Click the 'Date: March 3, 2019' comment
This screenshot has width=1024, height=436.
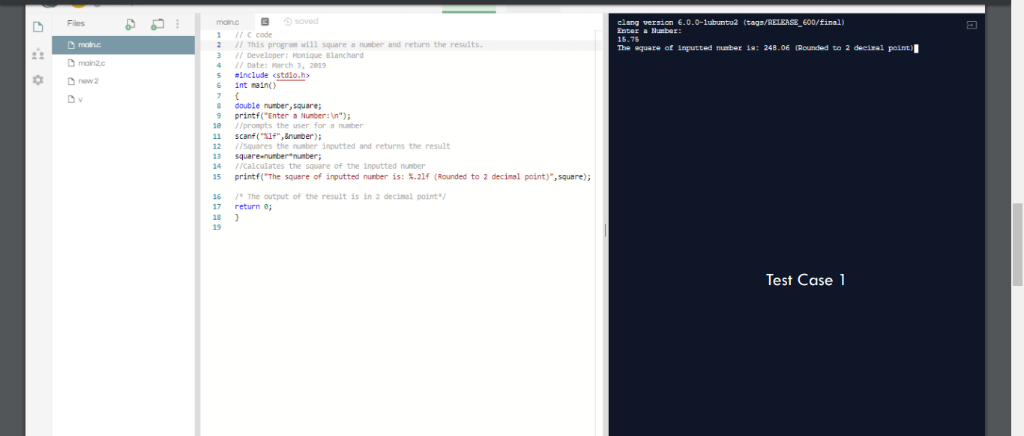click(280, 65)
